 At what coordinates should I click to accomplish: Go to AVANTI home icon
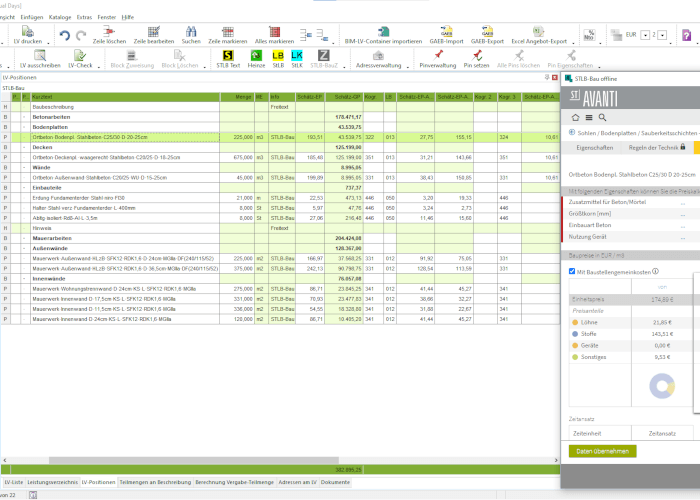click(575, 117)
